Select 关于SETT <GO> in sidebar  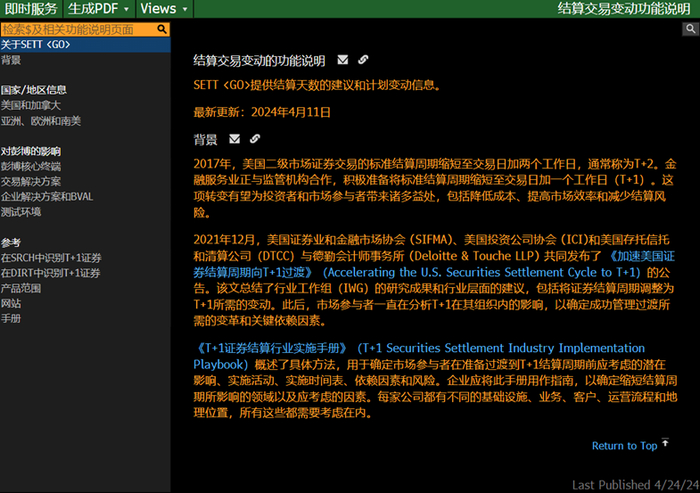(x=85, y=45)
